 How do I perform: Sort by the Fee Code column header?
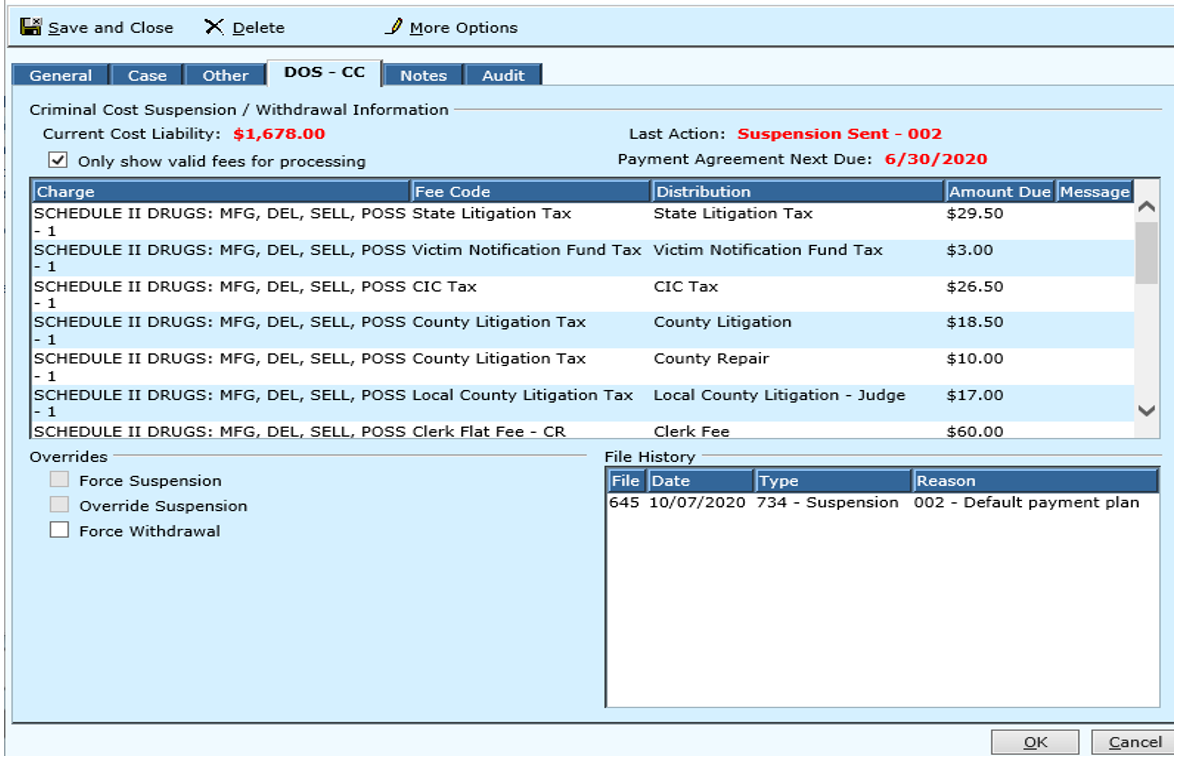(531, 192)
